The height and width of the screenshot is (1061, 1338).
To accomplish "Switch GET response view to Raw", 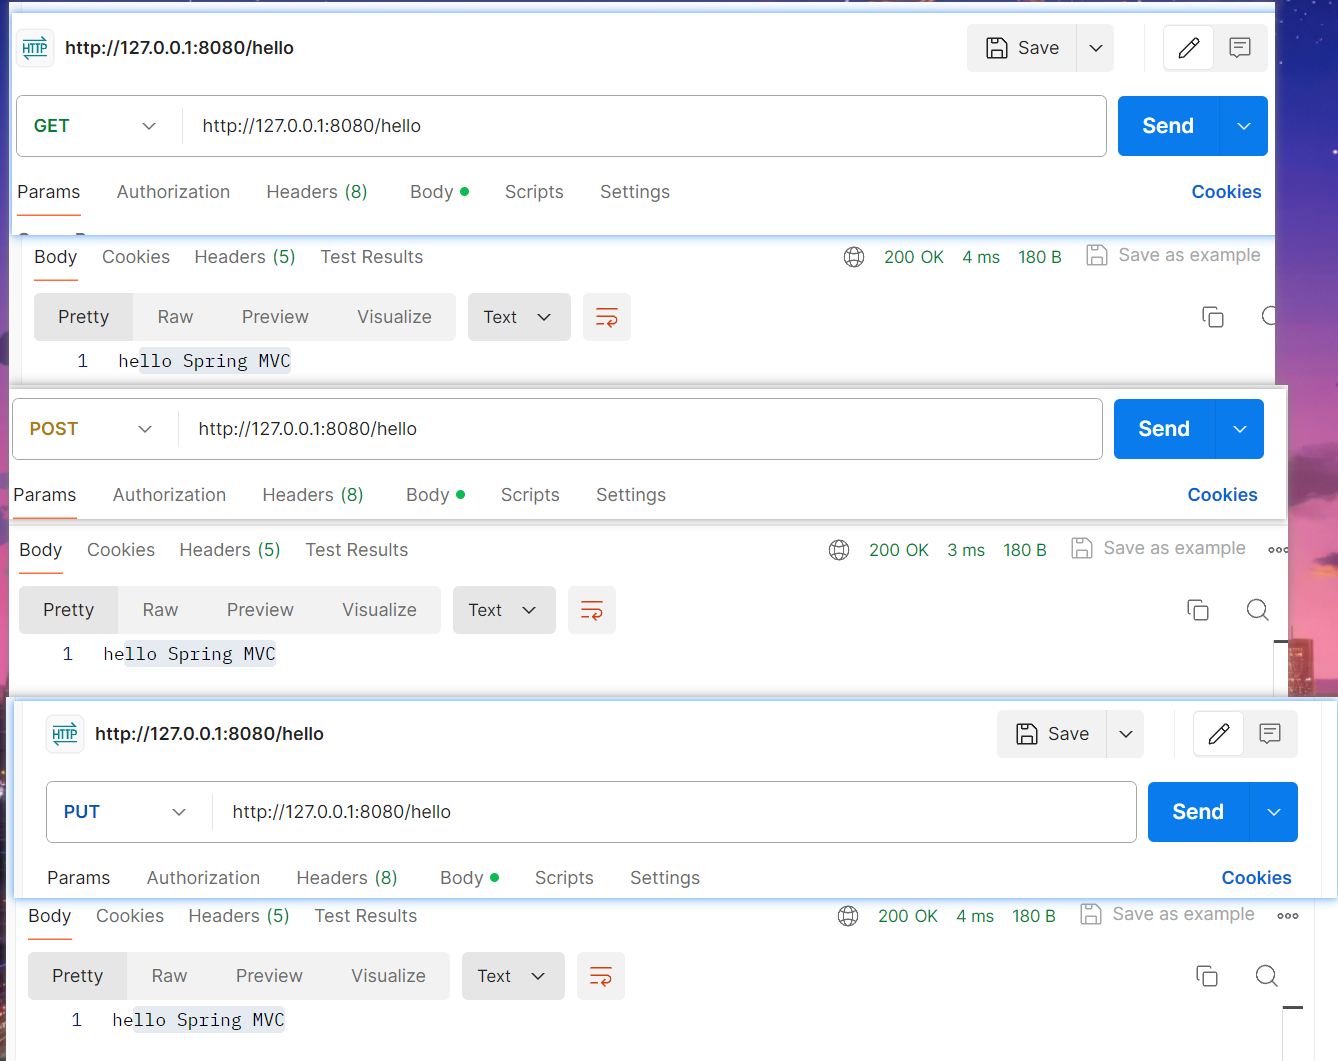I will [175, 317].
